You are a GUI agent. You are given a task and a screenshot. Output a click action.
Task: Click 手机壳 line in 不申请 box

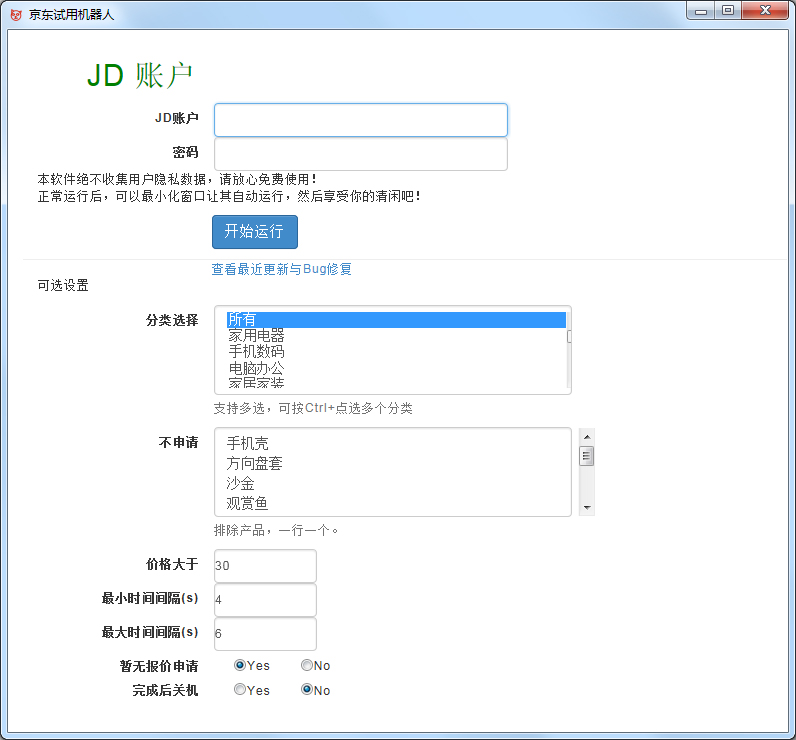247,443
